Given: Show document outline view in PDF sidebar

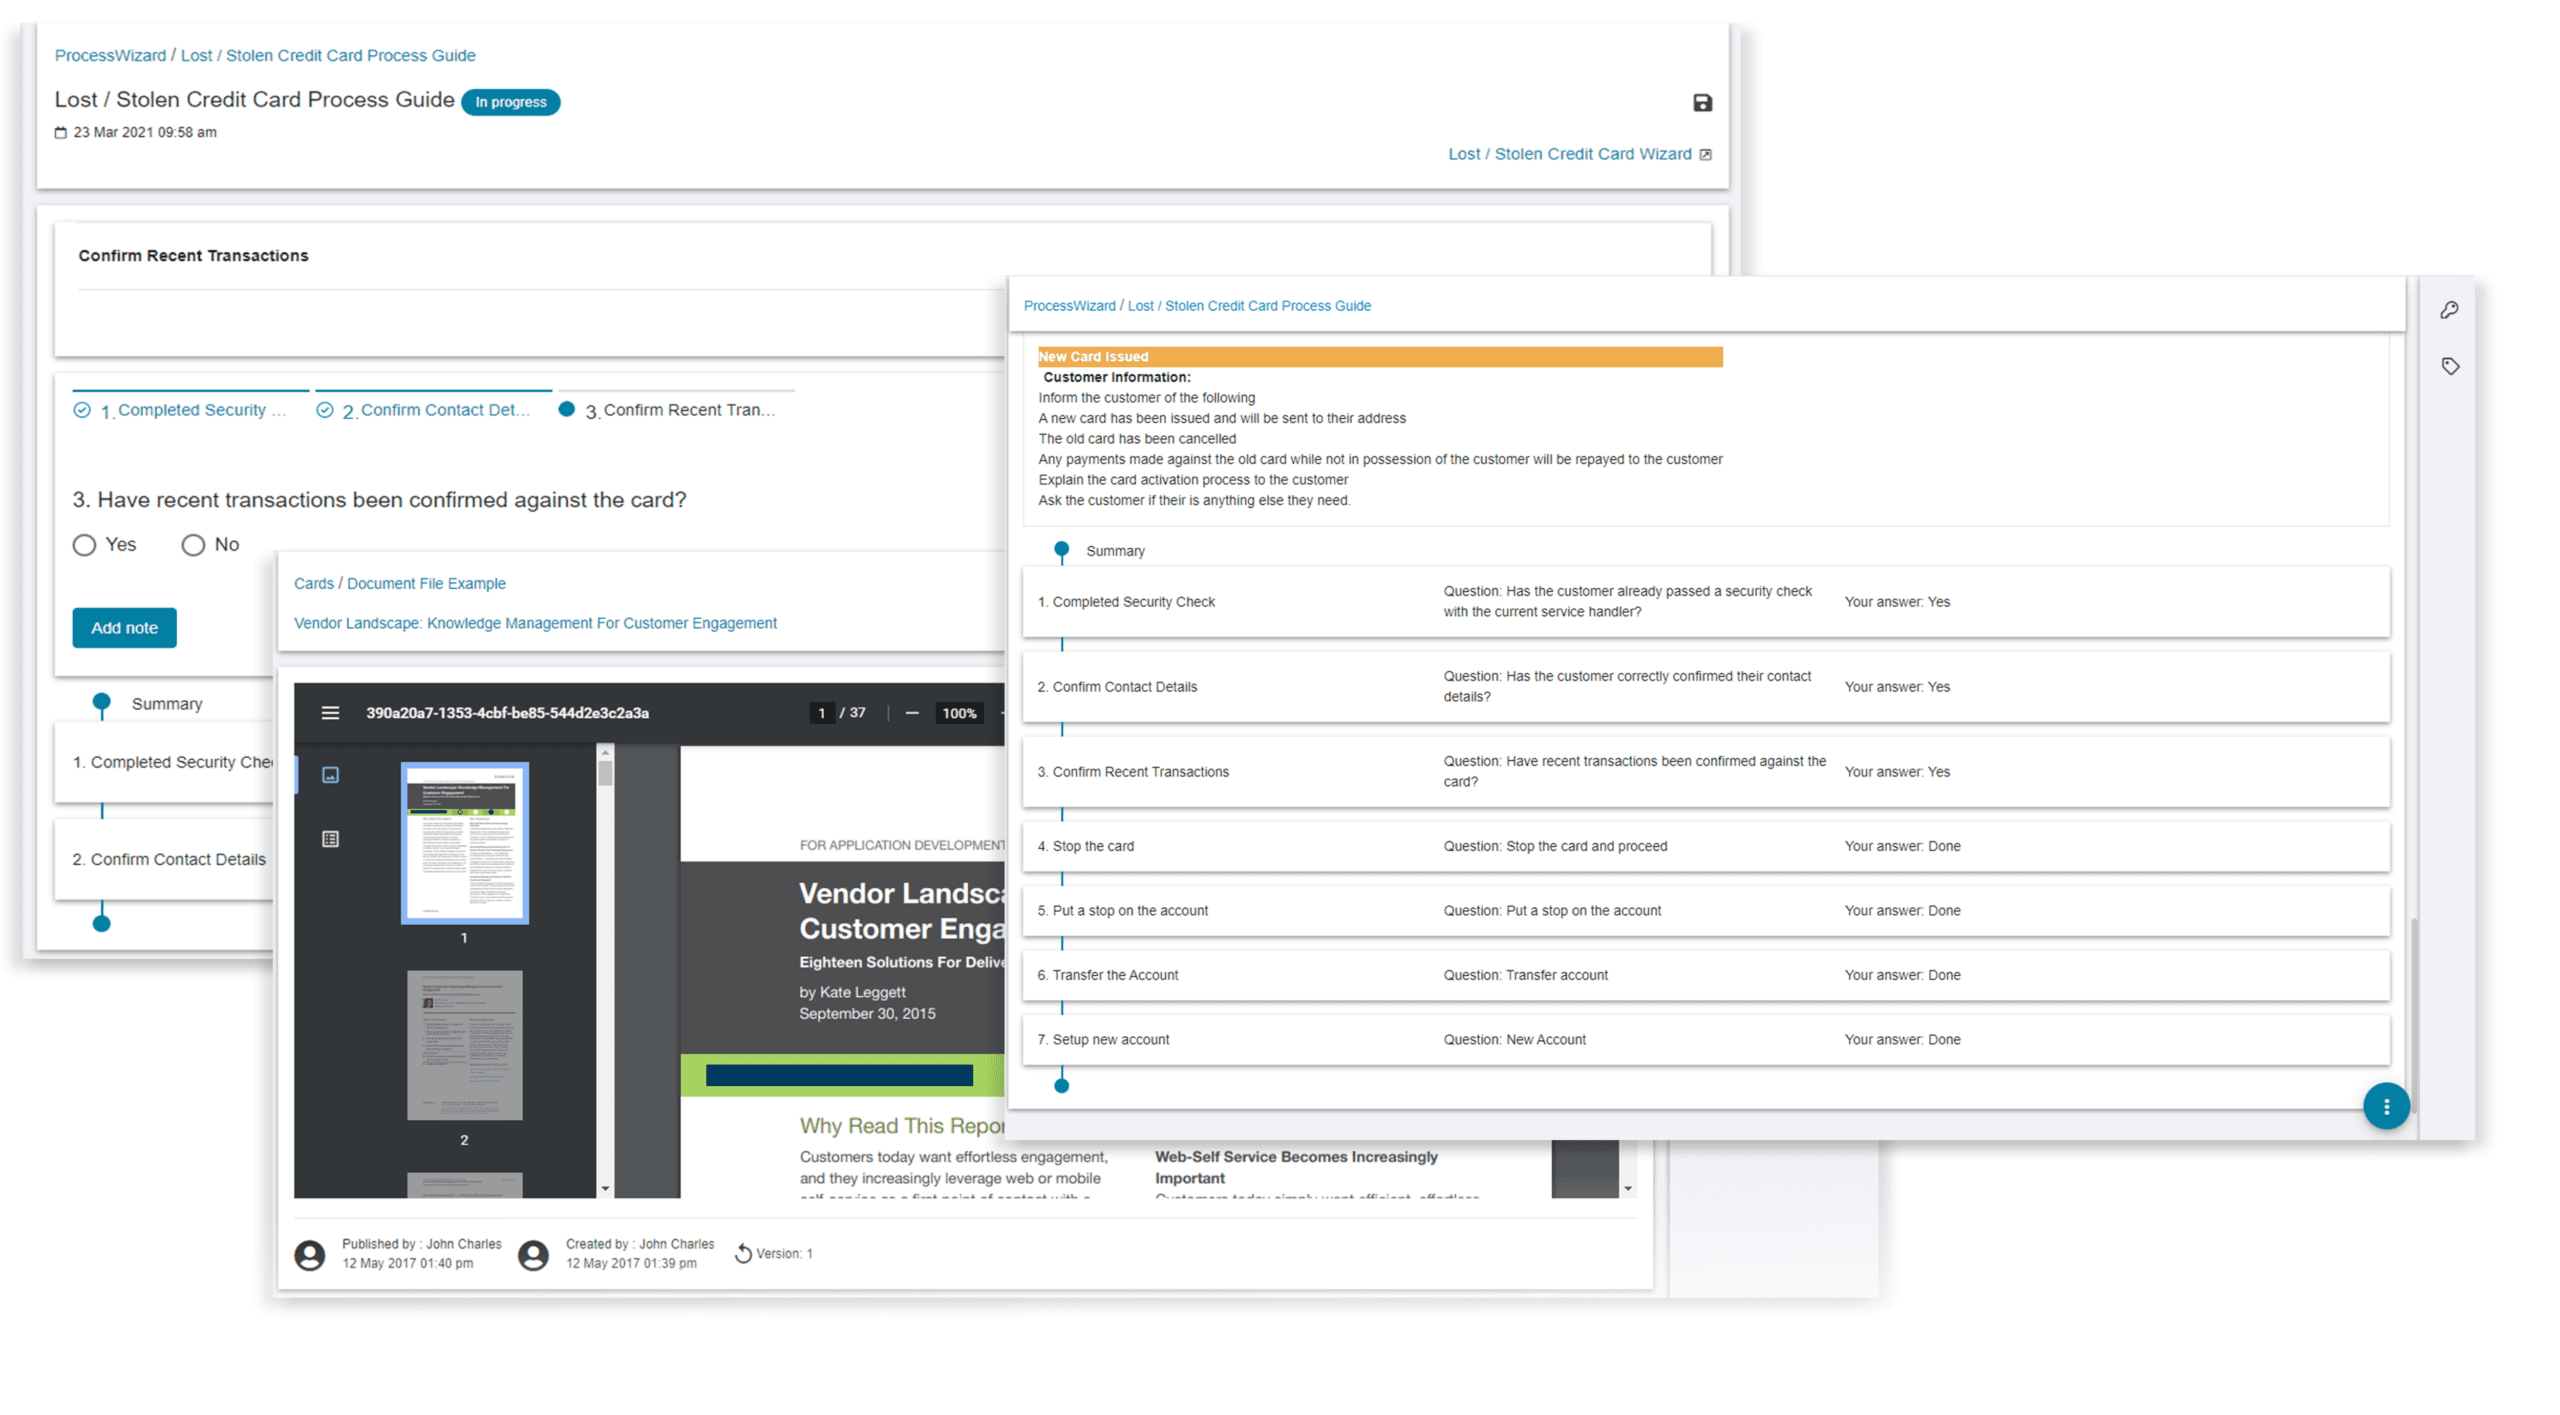Looking at the screenshot, I should (330, 839).
